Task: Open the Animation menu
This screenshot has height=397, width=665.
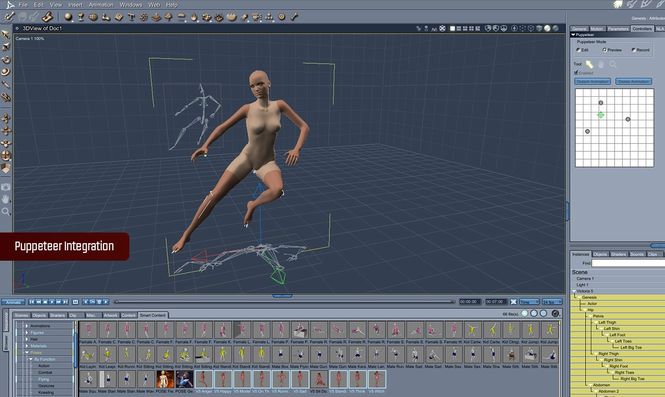Action: pyautogui.click(x=101, y=5)
